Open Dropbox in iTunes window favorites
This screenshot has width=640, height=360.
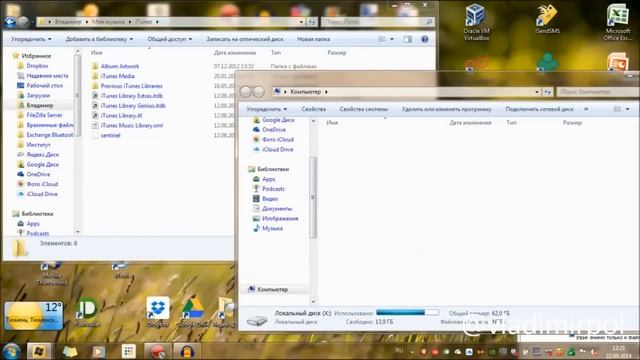(x=37, y=66)
